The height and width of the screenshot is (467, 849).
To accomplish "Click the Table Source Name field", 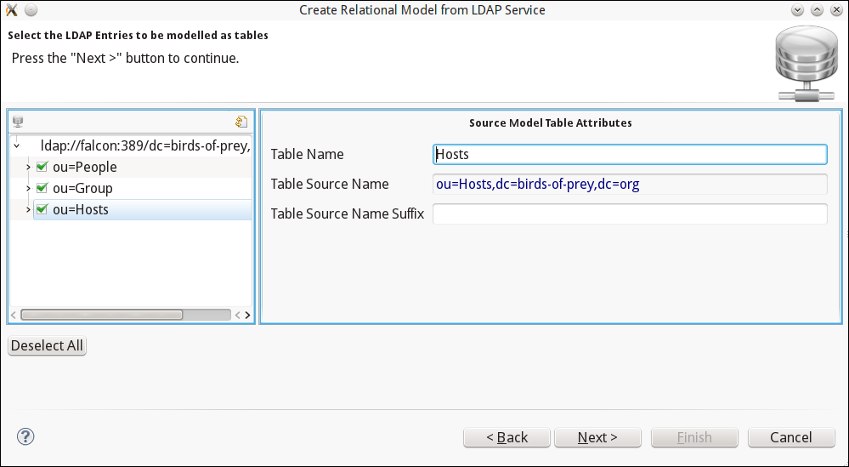I will pyautogui.click(x=630, y=184).
